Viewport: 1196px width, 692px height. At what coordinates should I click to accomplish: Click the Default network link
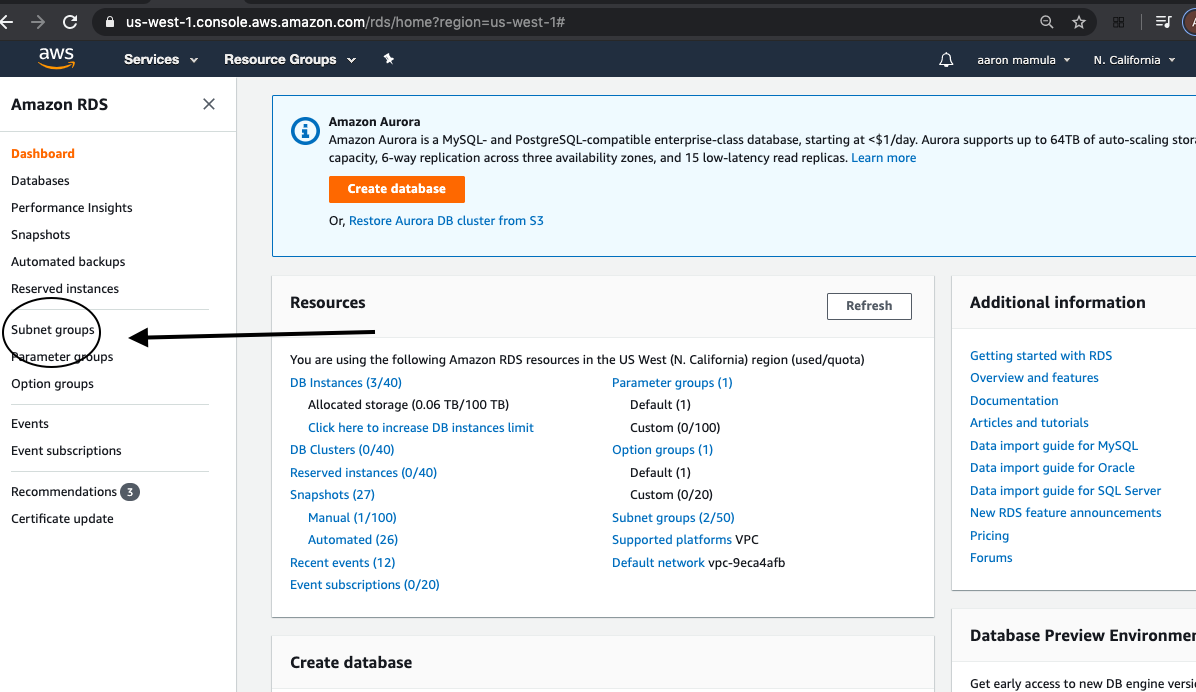point(658,562)
